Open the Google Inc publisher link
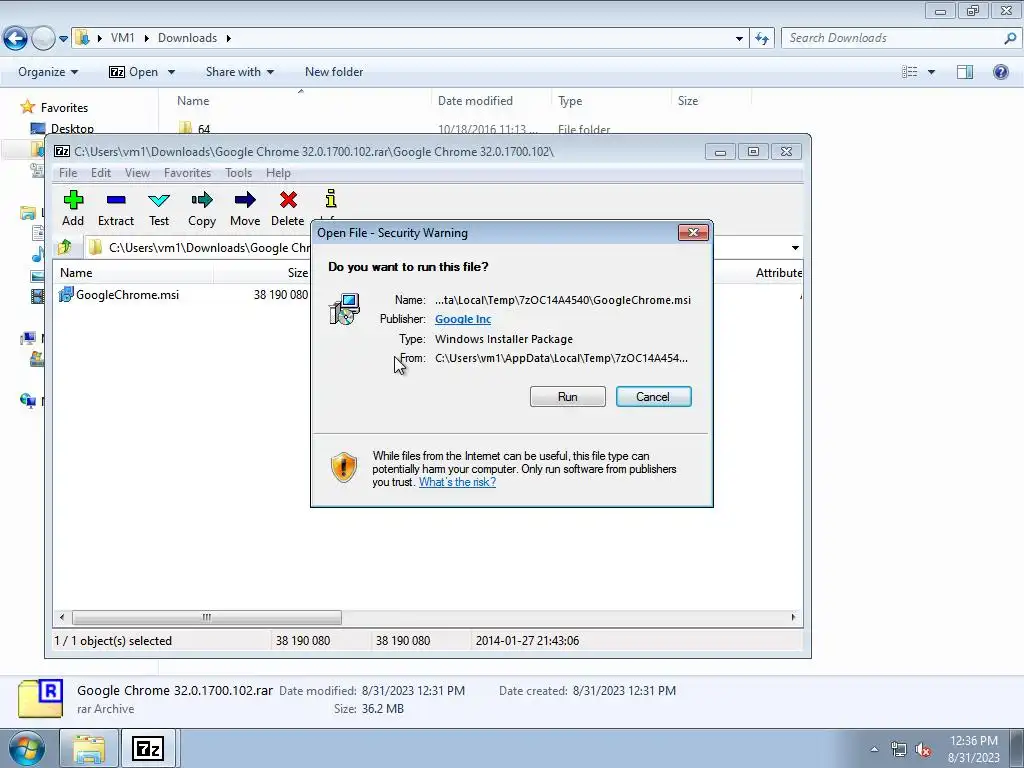The height and width of the screenshot is (768, 1024). click(463, 319)
